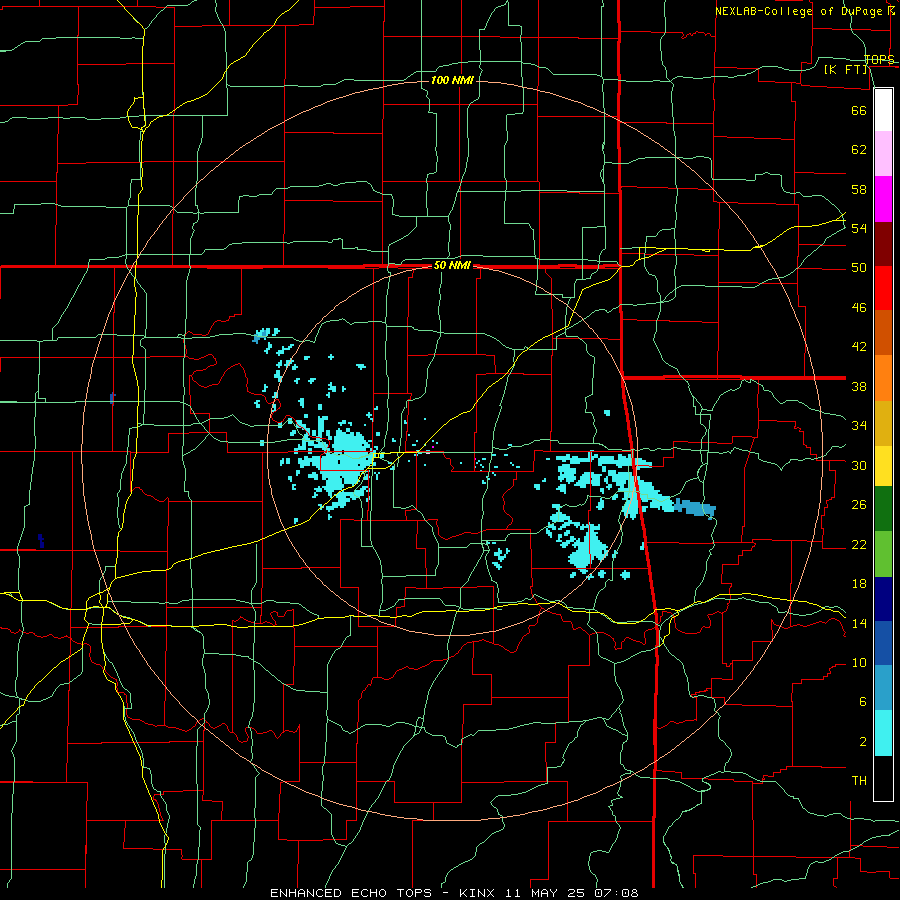Click the legend scale value 50
Viewport: 900px width, 900px height.
[859, 268]
